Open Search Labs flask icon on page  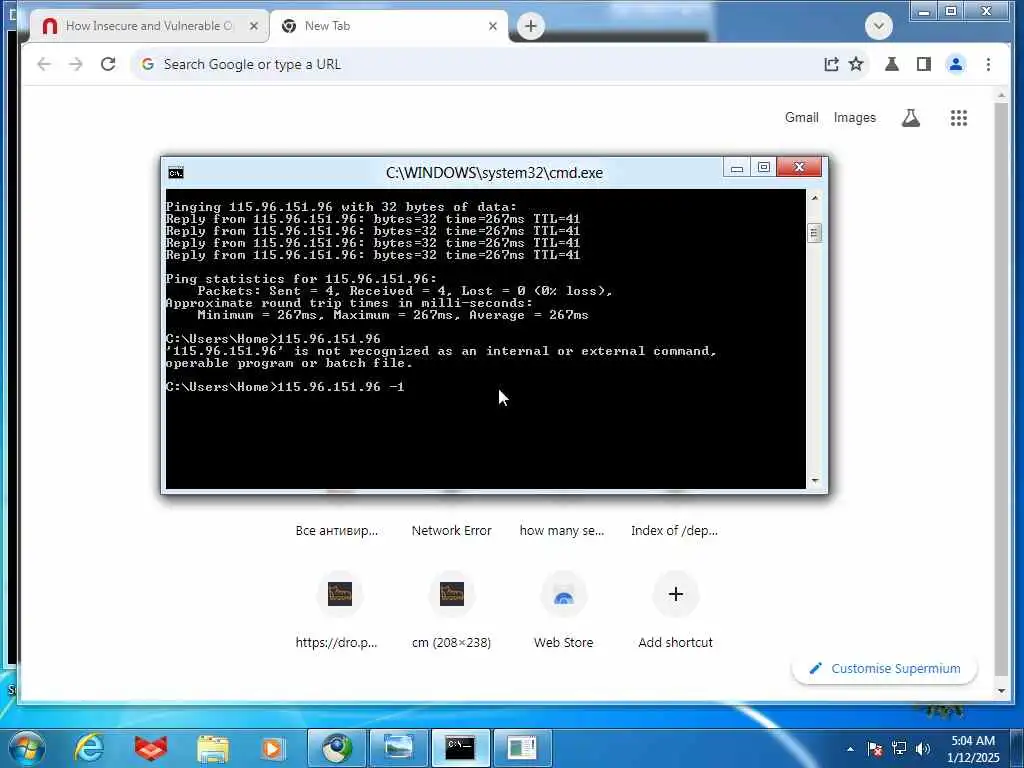[x=910, y=118]
